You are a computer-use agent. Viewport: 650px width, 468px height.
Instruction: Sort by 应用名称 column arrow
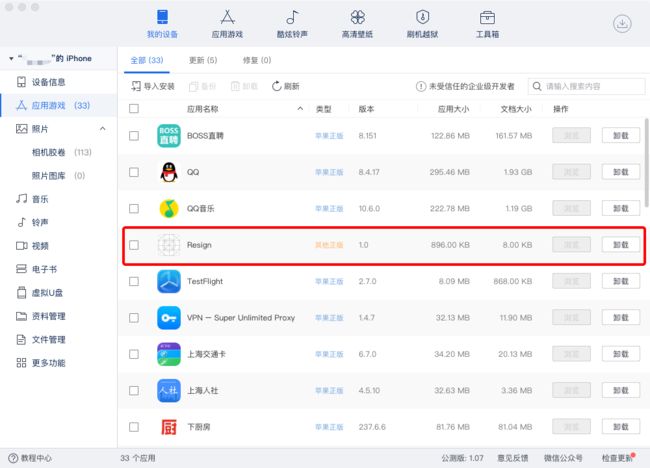[300, 109]
